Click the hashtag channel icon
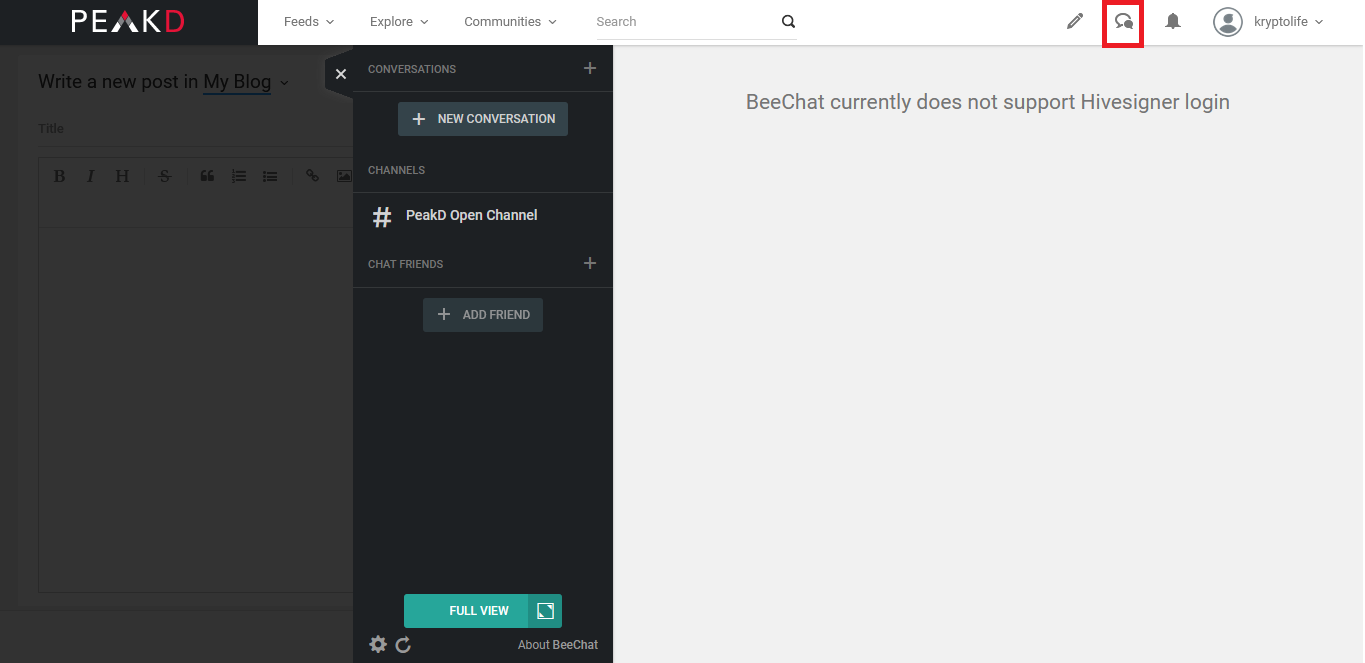 pyautogui.click(x=381, y=217)
